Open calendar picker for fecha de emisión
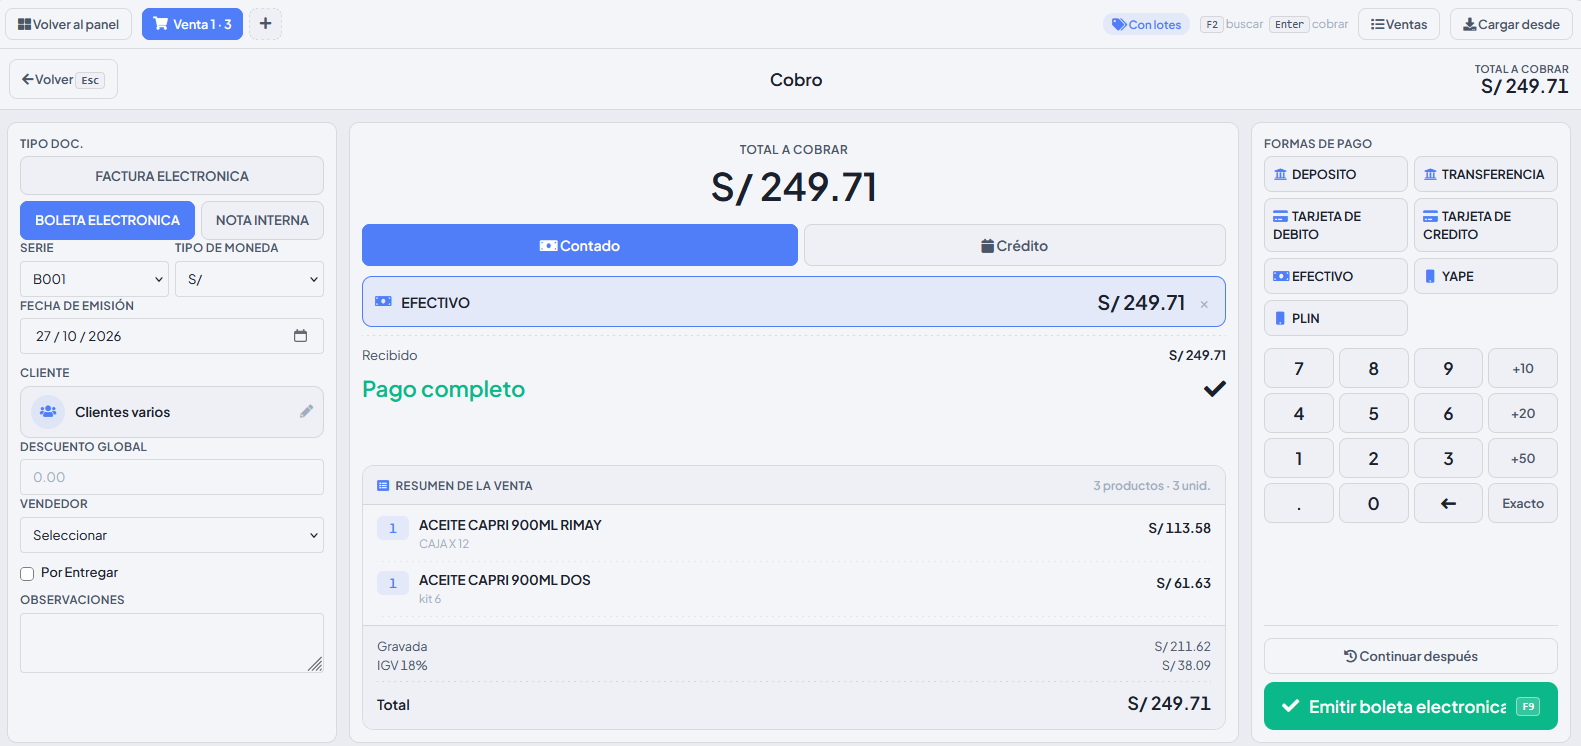 (x=300, y=336)
